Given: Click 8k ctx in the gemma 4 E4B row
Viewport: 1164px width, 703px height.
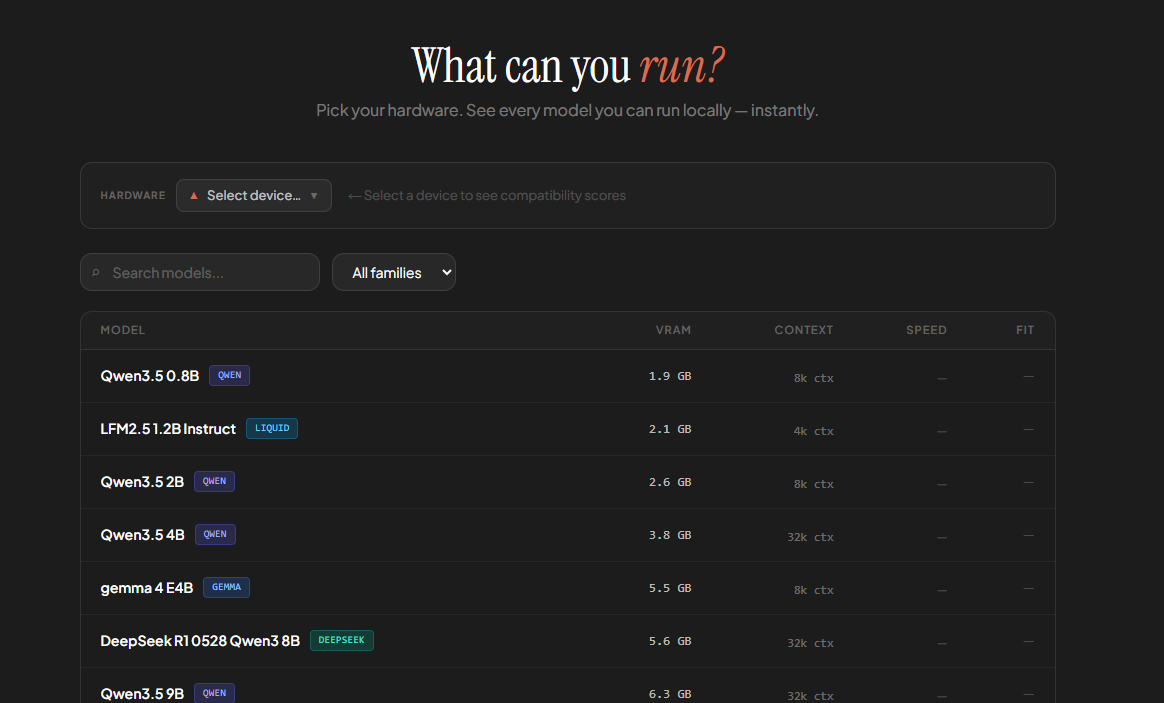Looking at the screenshot, I should pos(814,590).
